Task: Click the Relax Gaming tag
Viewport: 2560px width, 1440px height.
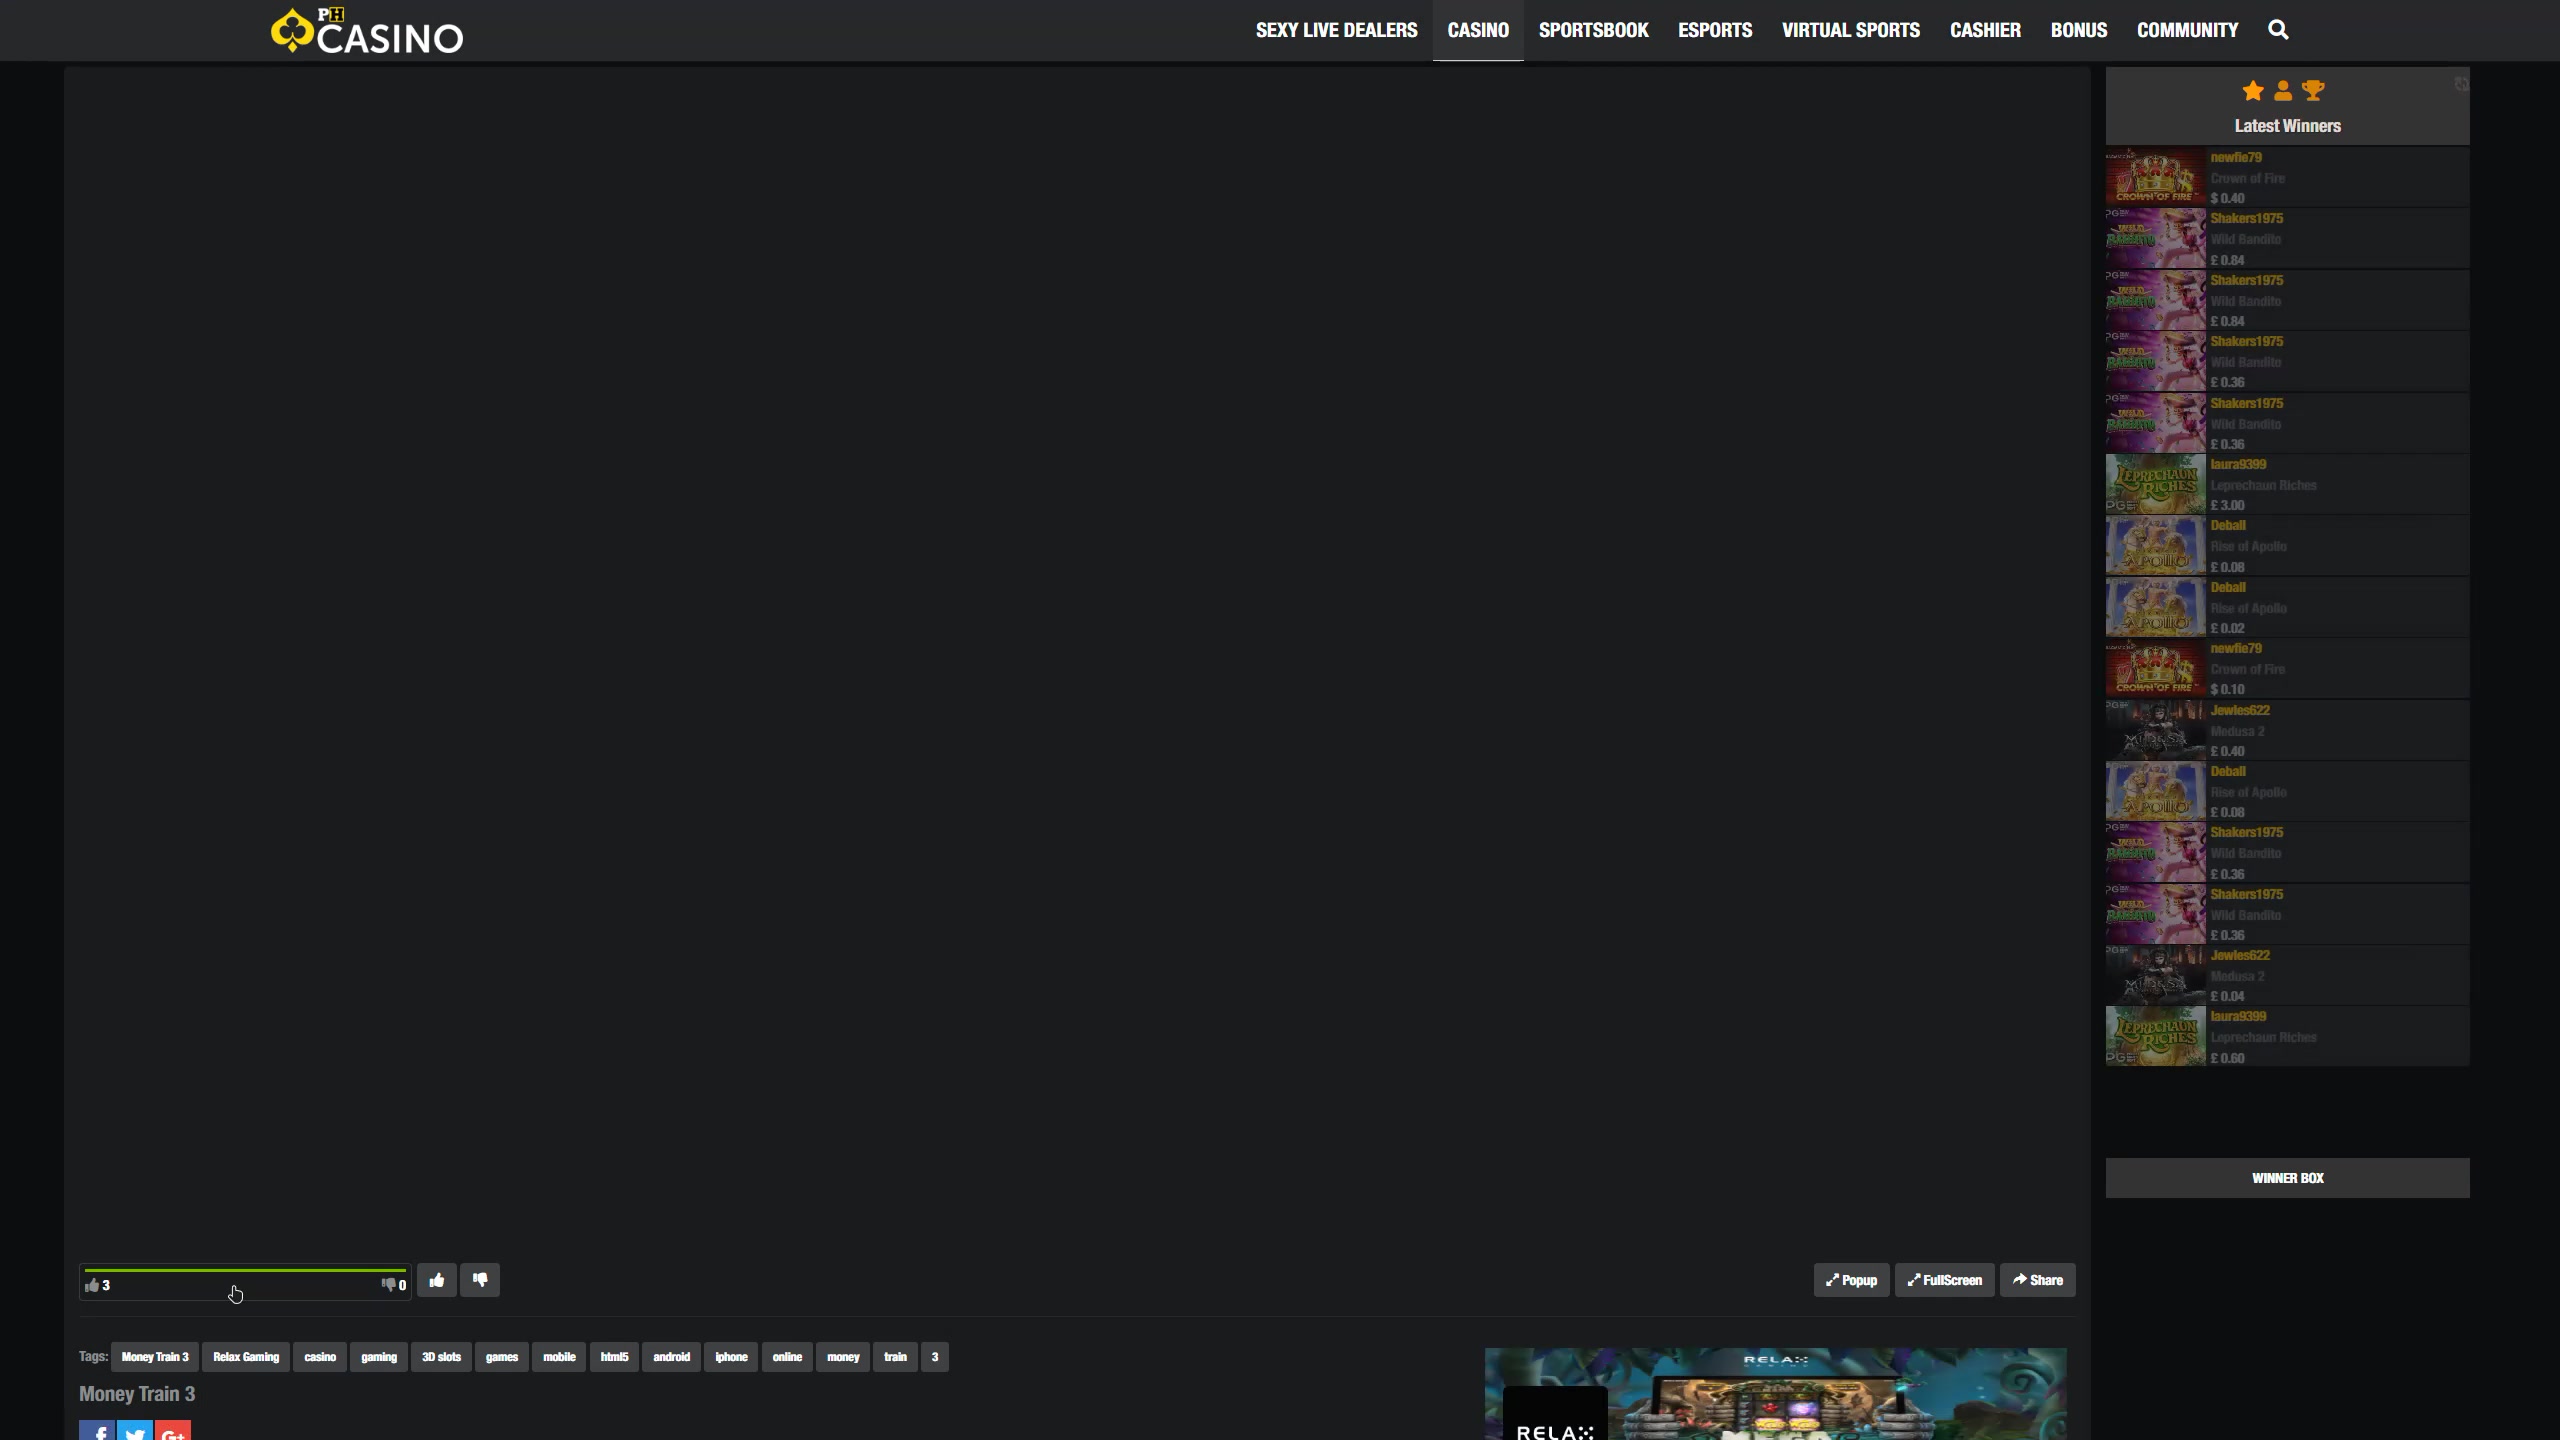Action: (246, 1357)
